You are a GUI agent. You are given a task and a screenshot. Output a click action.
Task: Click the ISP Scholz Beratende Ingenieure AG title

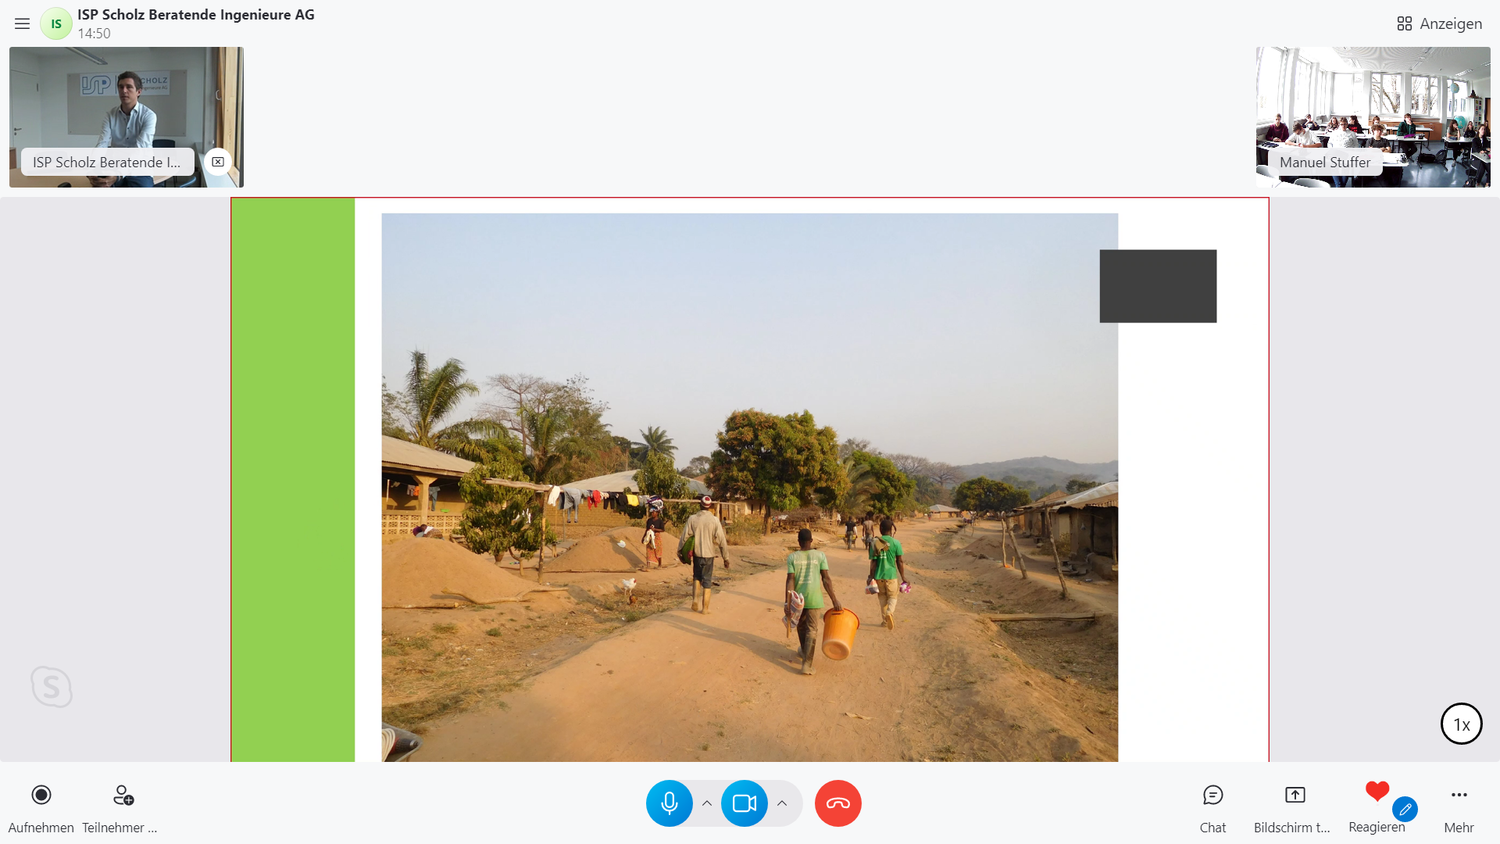(x=196, y=15)
